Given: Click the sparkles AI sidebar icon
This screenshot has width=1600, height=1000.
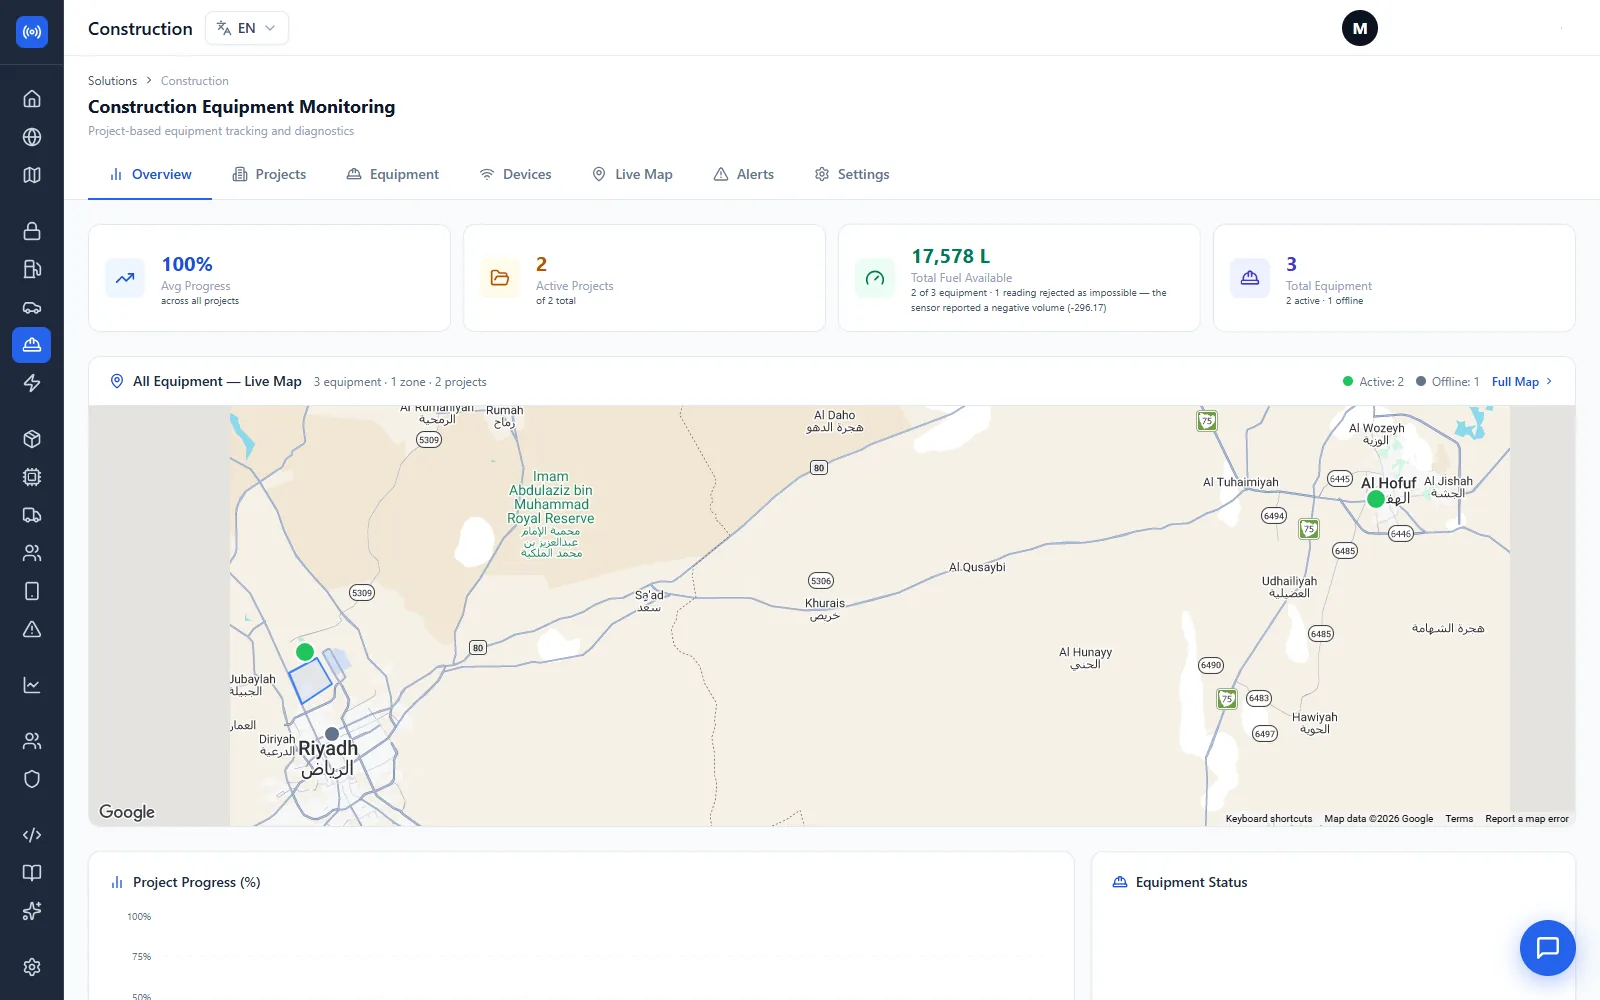Looking at the screenshot, I should (32, 911).
